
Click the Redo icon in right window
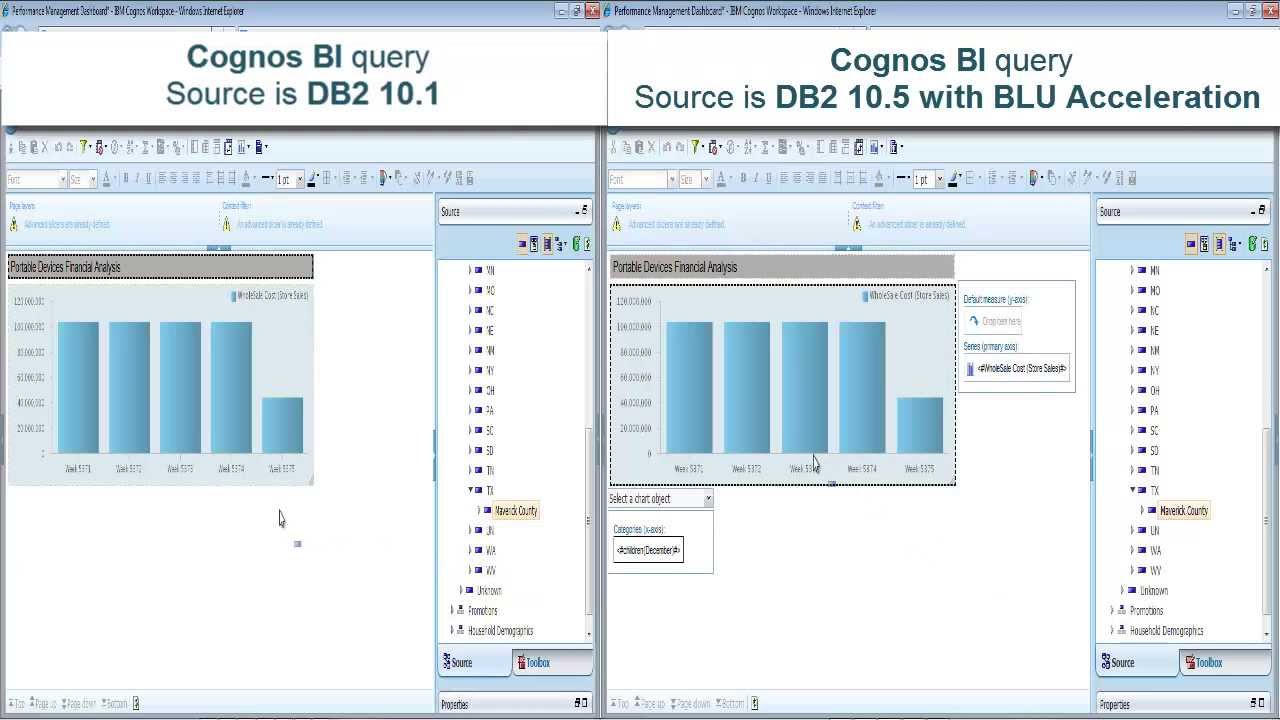tap(680, 147)
